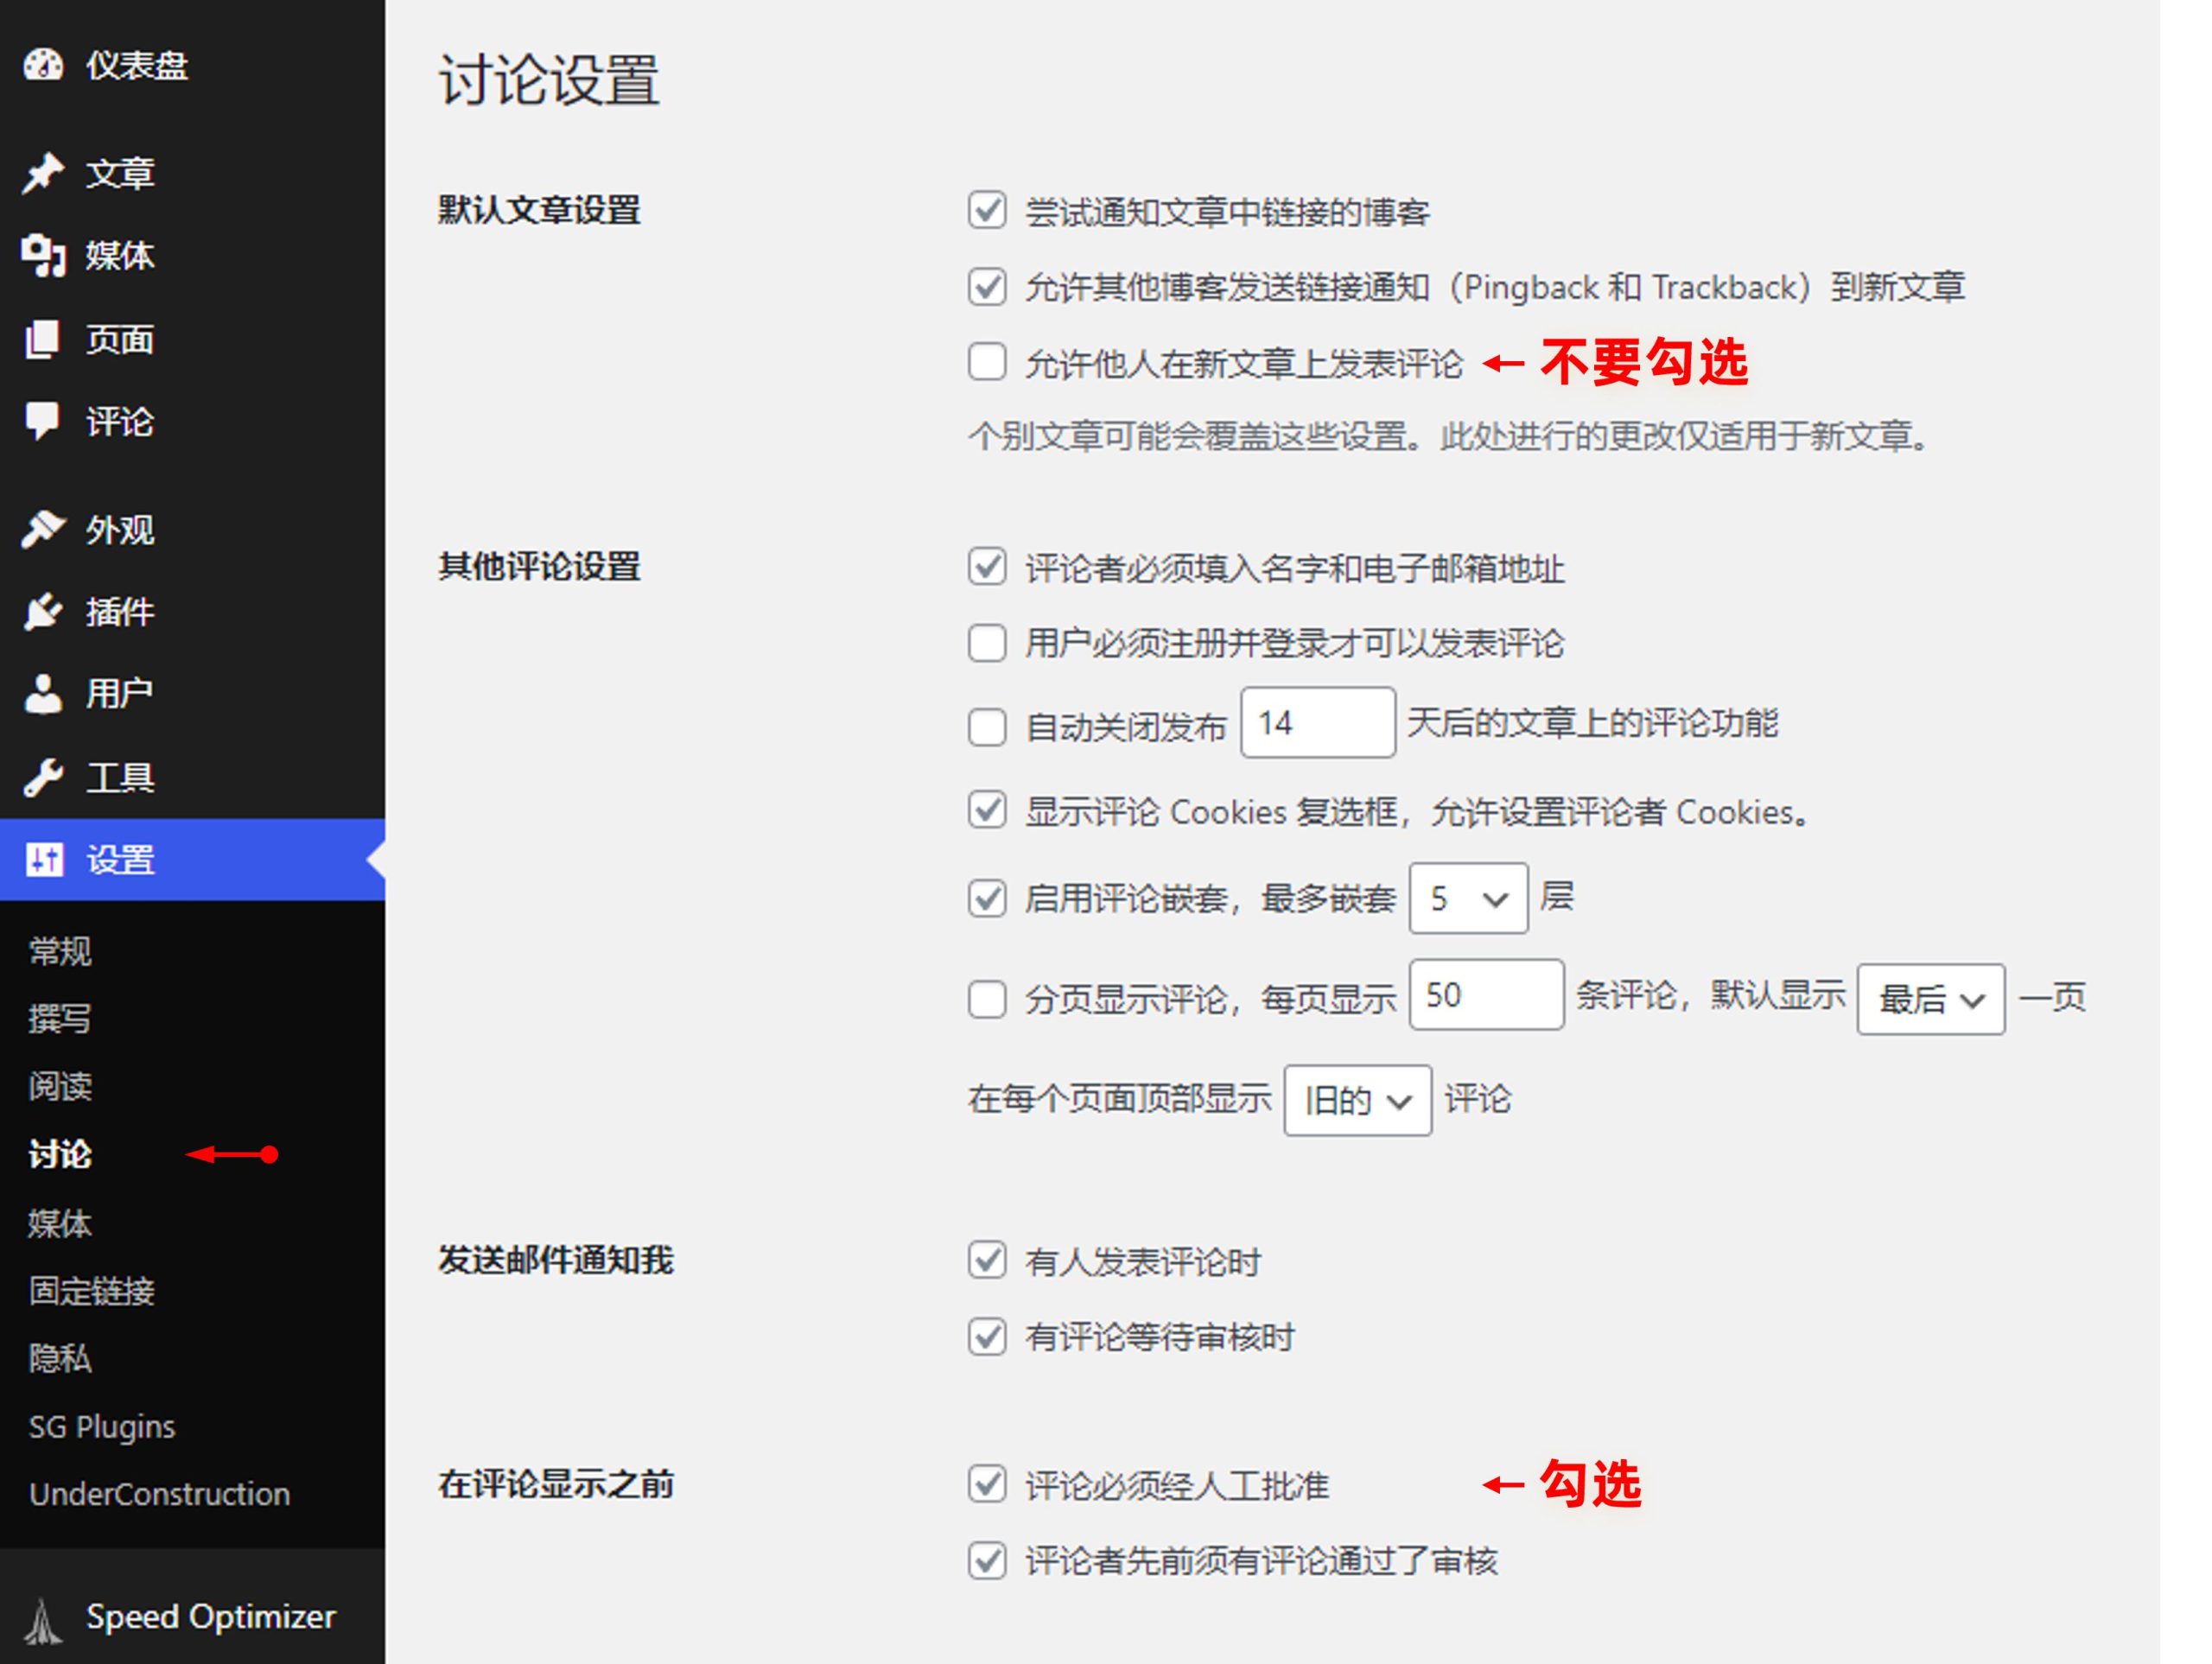Click the Comments speech bubble icon (评论)
This screenshot has height=1664, width=2212.
pyautogui.click(x=43, y=421)
